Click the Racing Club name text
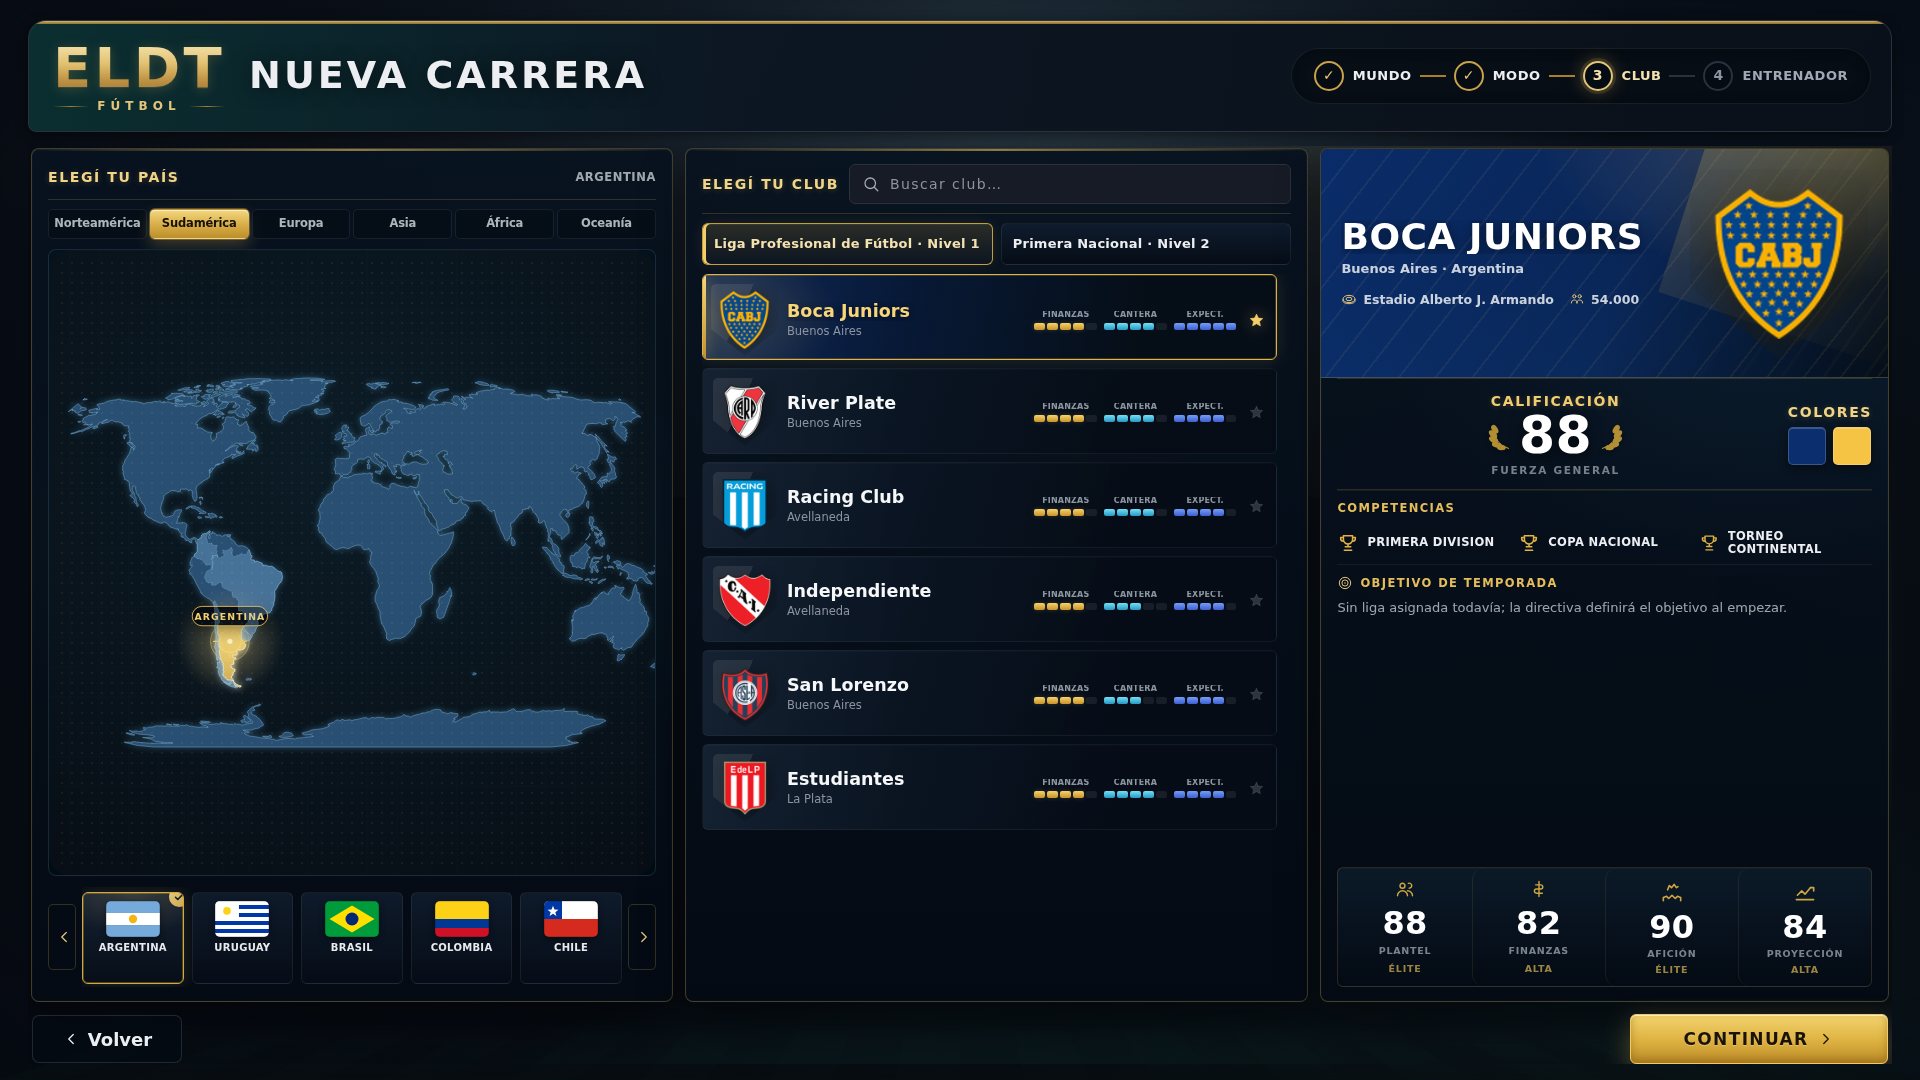 845,497
